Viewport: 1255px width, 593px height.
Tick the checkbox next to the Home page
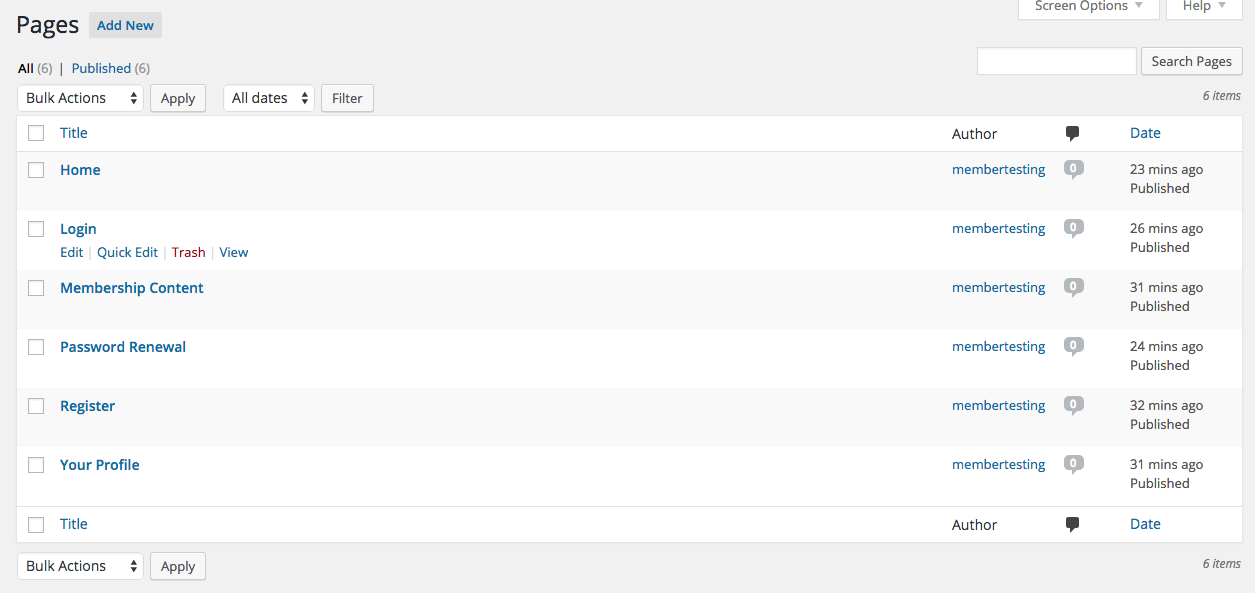tap(36, 170)
